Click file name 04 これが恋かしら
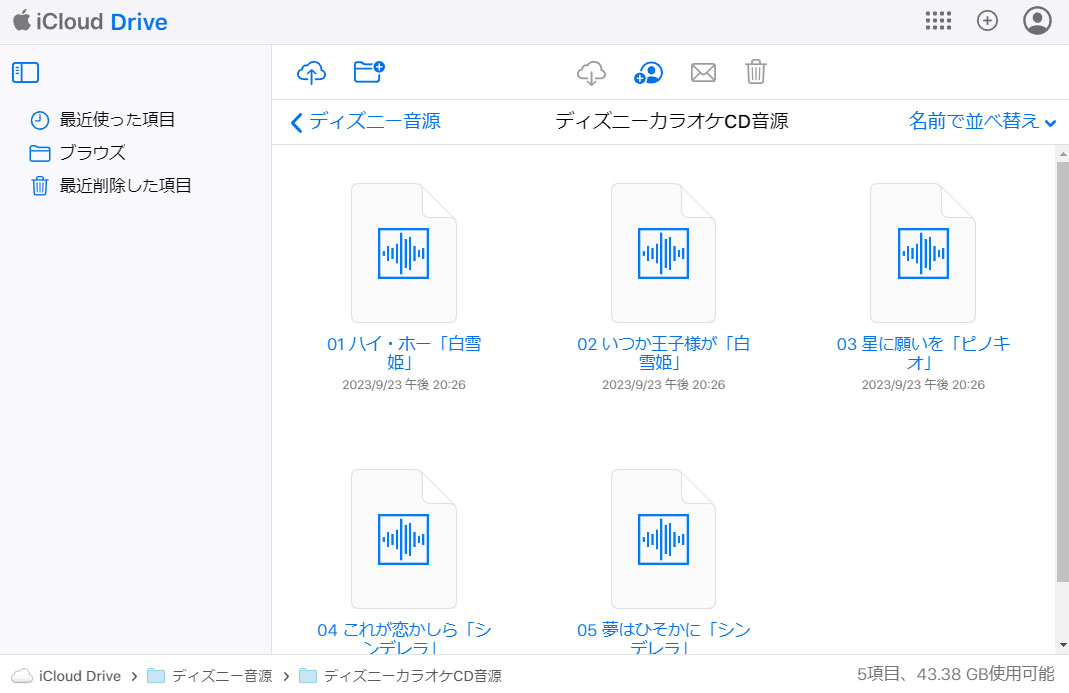 404,637
